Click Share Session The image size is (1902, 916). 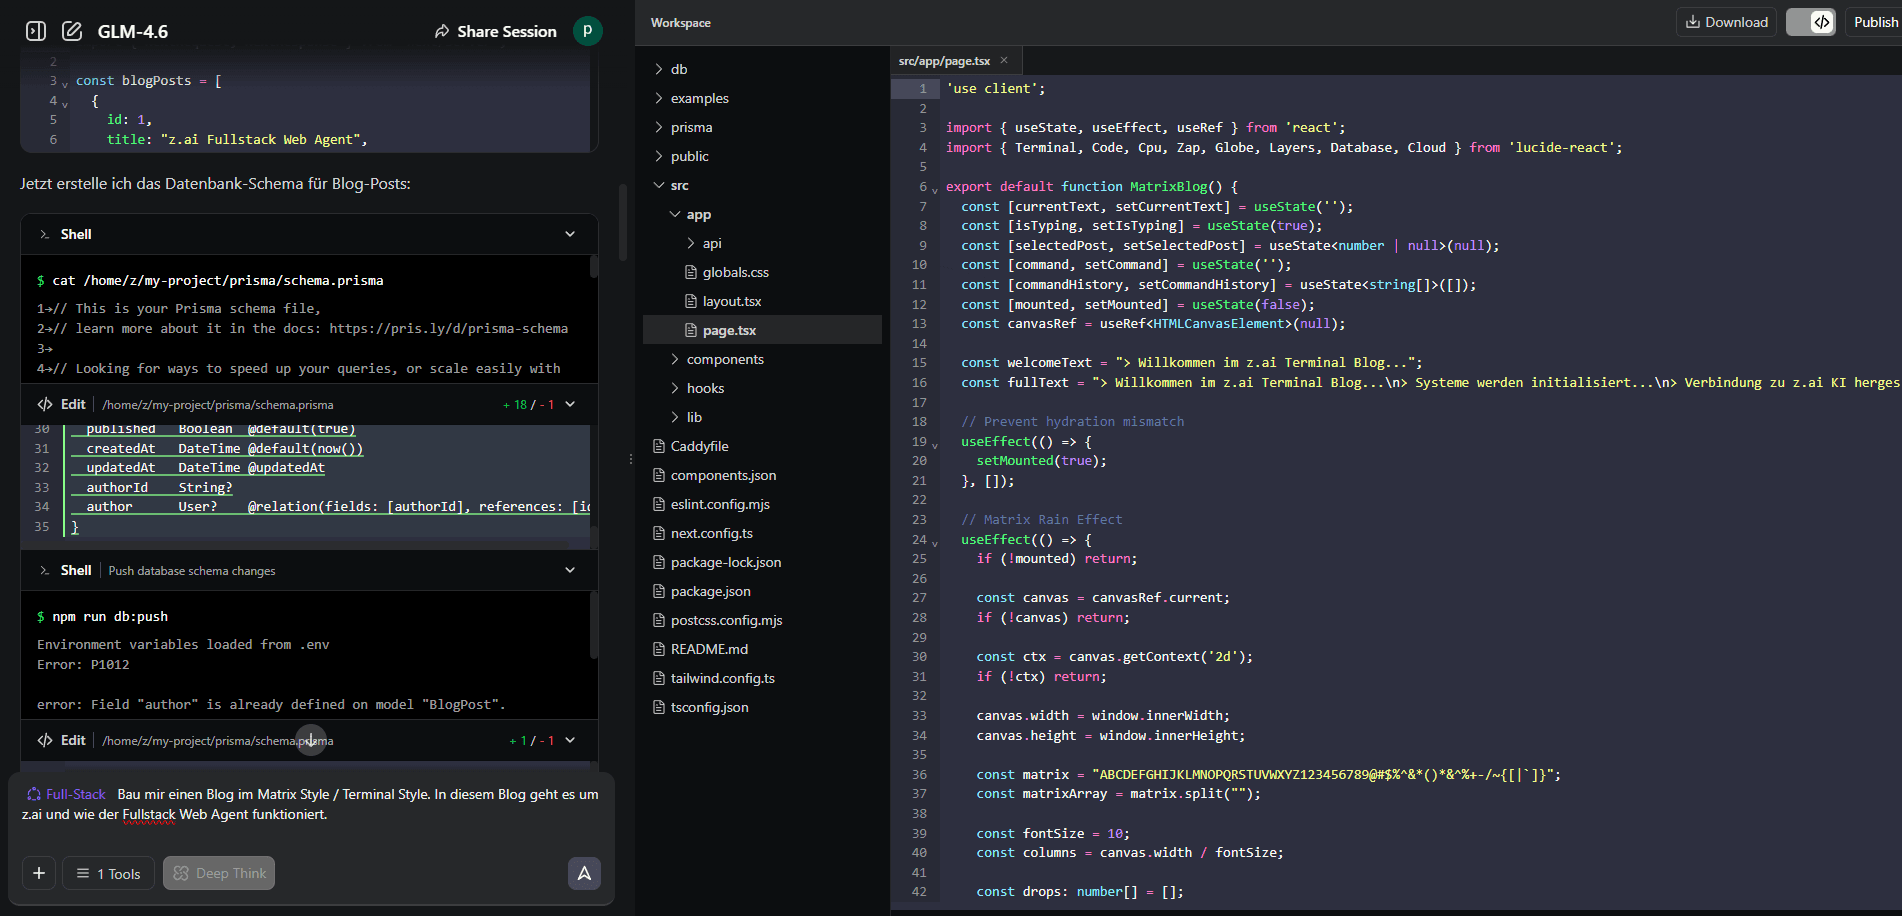(x=506, y=31)
